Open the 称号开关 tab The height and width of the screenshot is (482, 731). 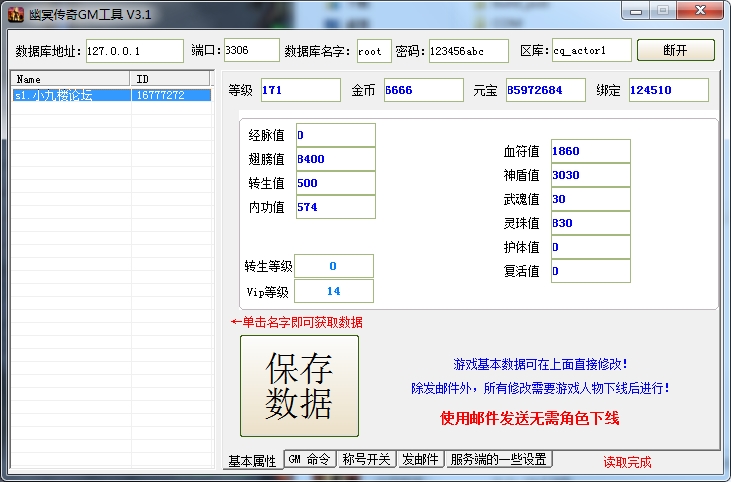coord(365,459)
